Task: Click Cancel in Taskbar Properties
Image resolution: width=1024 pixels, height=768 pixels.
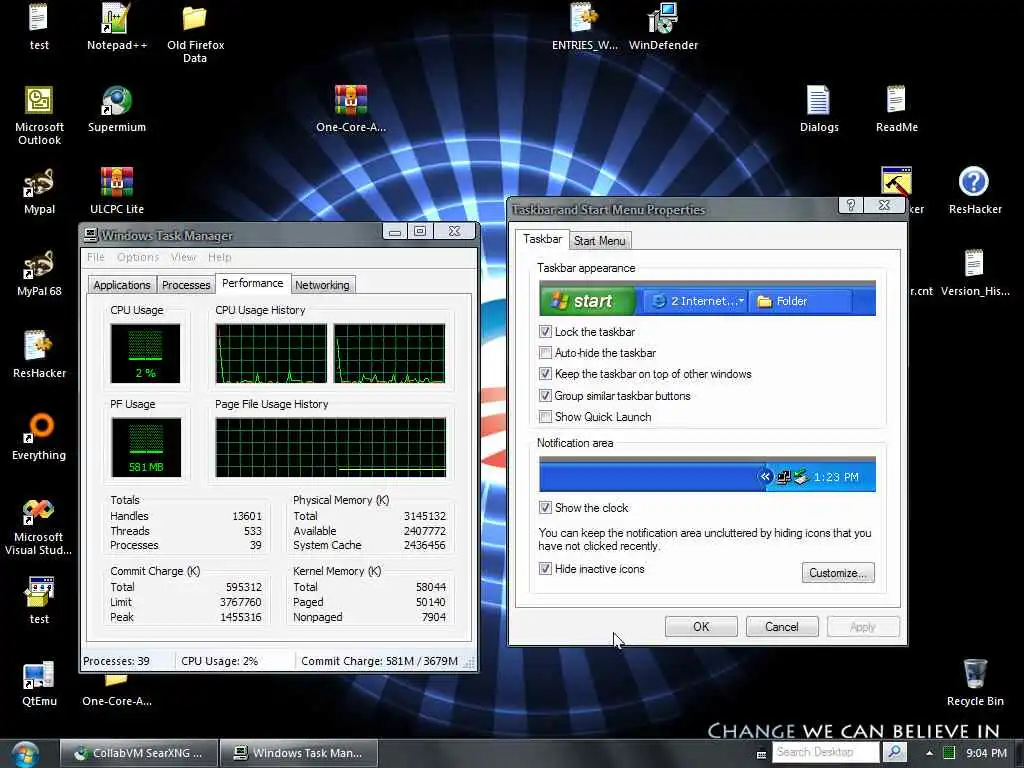Action: point(782,626)
